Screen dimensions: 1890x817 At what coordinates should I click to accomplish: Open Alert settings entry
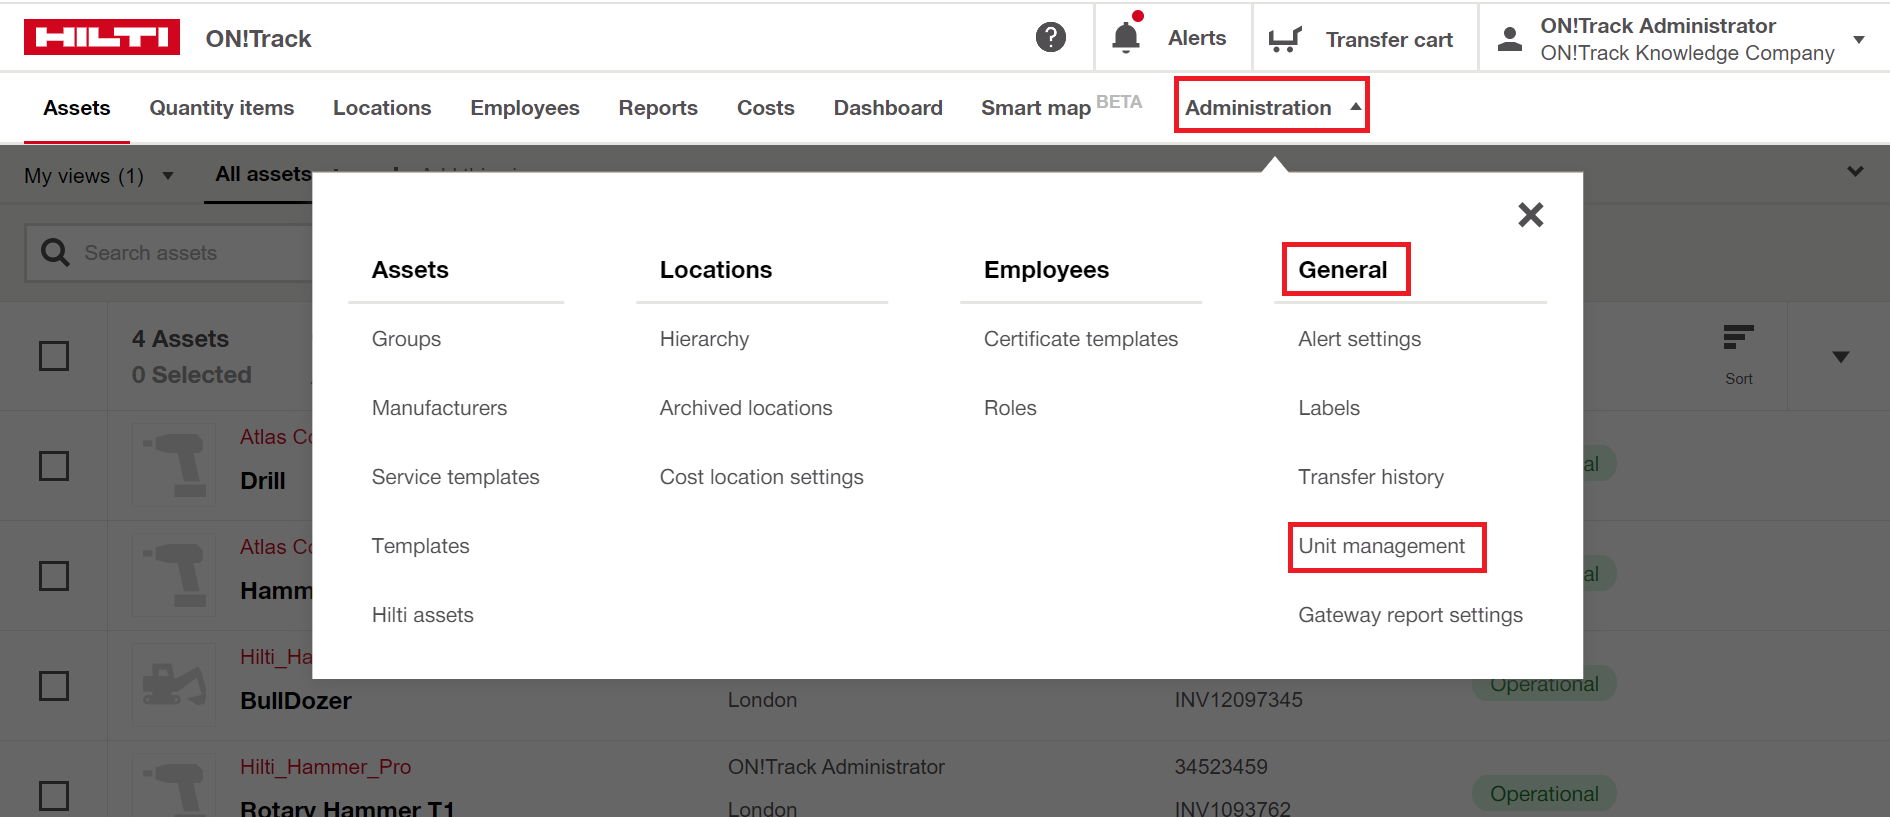tap(1359, 339)
